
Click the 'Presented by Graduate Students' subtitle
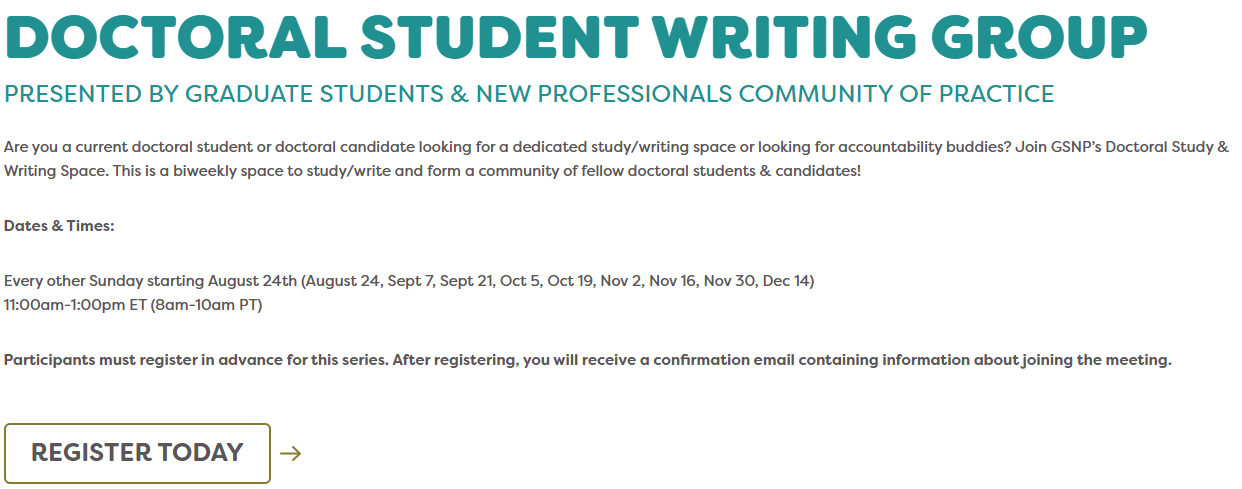529,94
